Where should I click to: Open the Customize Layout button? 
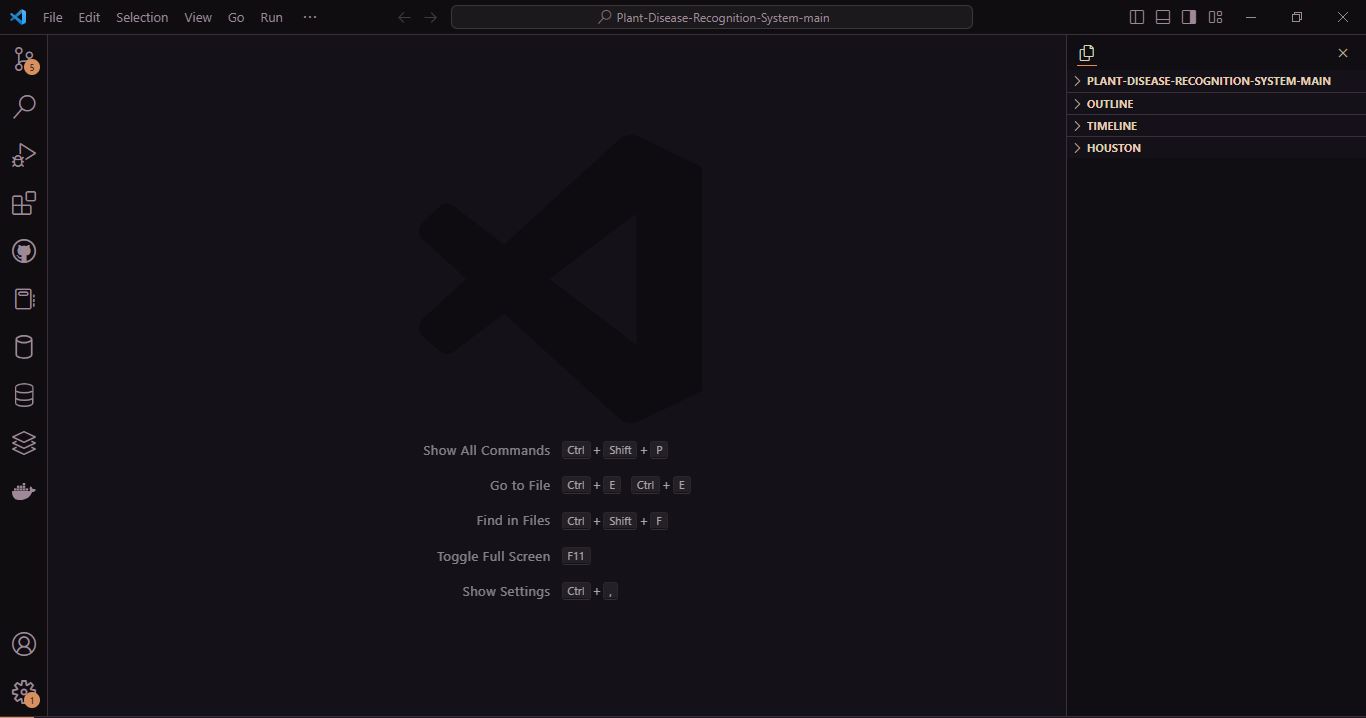(x=1215, y=17)
